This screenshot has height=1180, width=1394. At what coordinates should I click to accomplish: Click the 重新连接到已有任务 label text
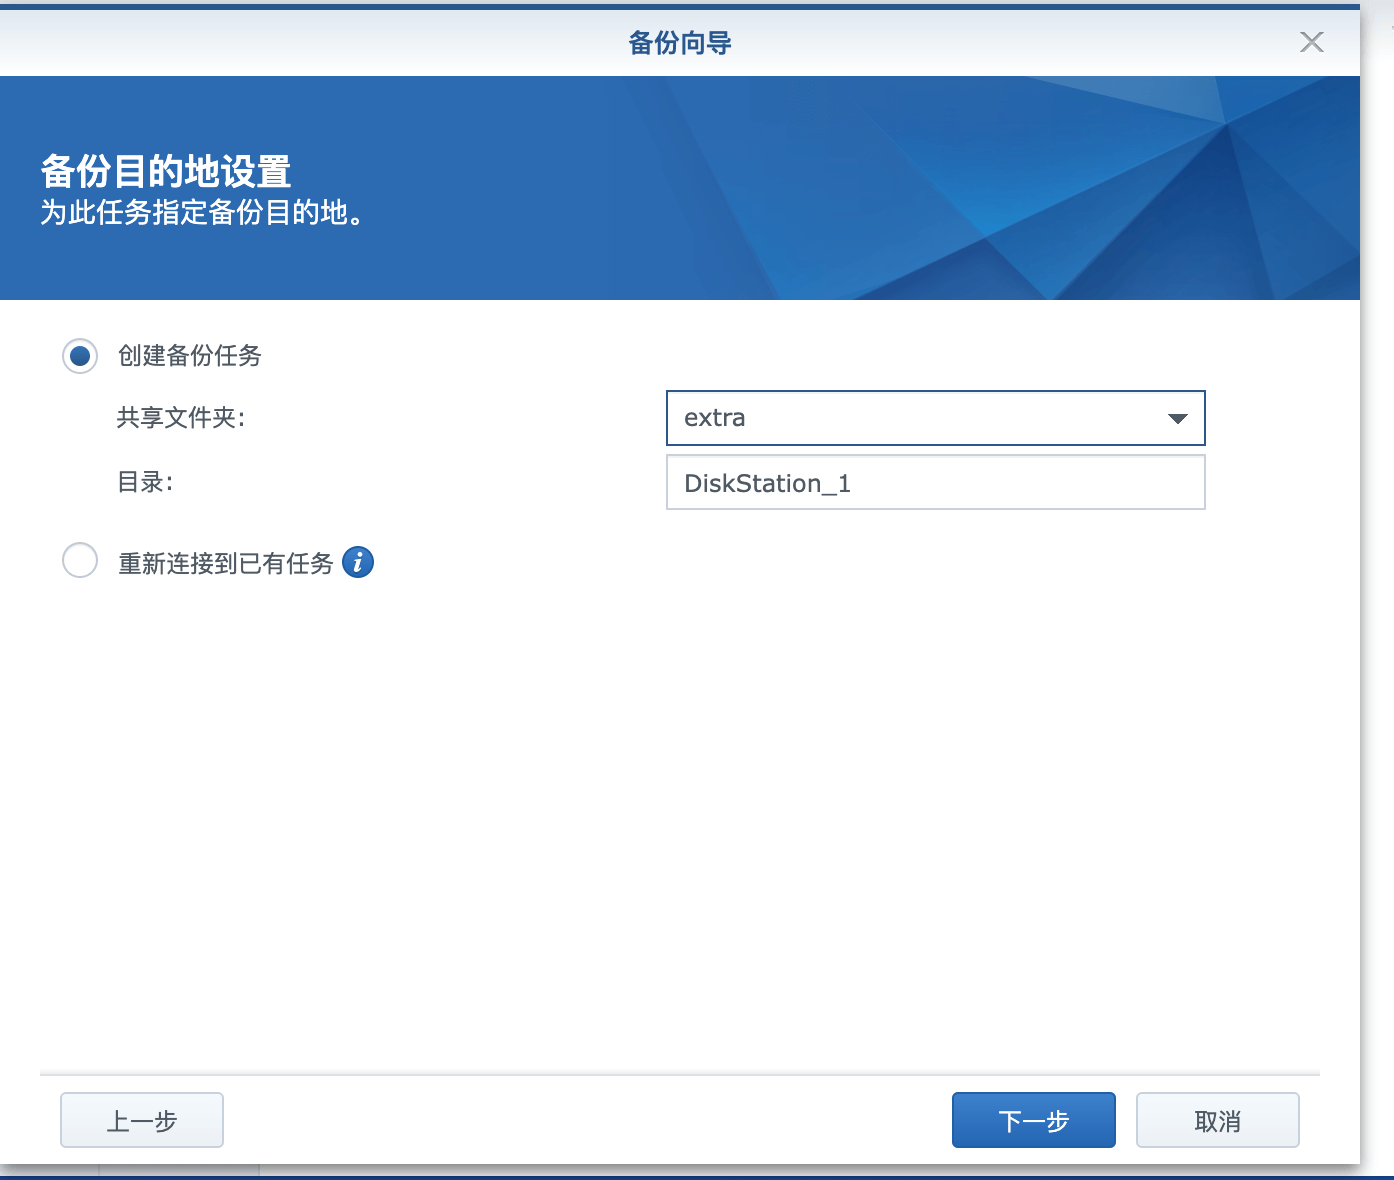pos(225,563)
